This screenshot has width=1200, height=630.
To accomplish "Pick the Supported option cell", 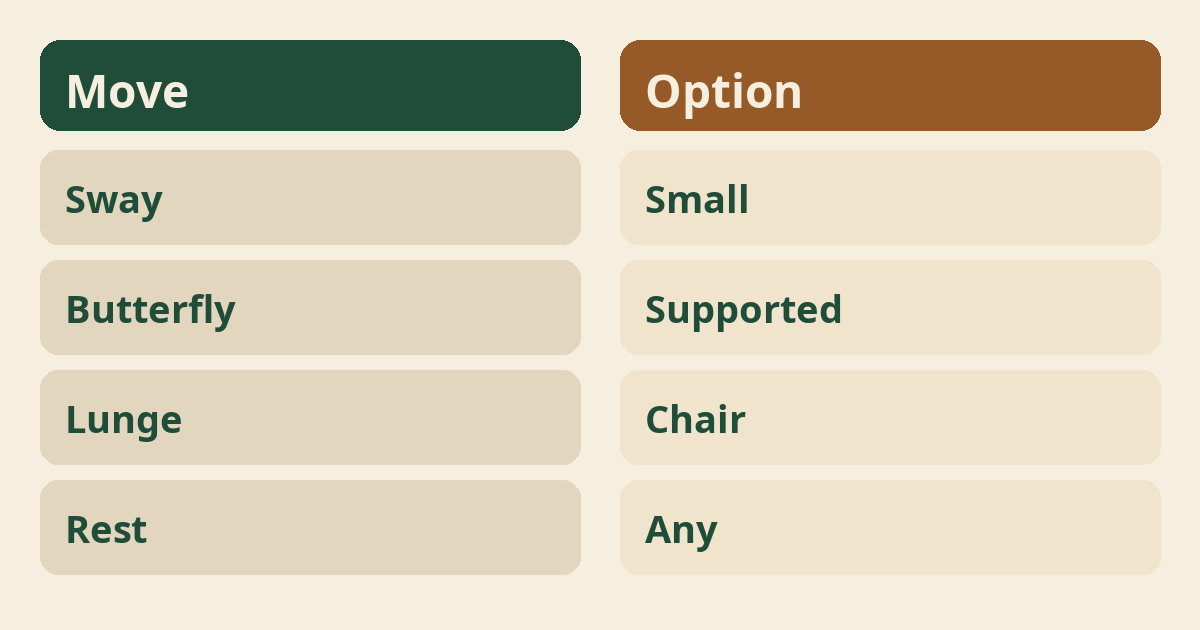I will coord(890,307).
